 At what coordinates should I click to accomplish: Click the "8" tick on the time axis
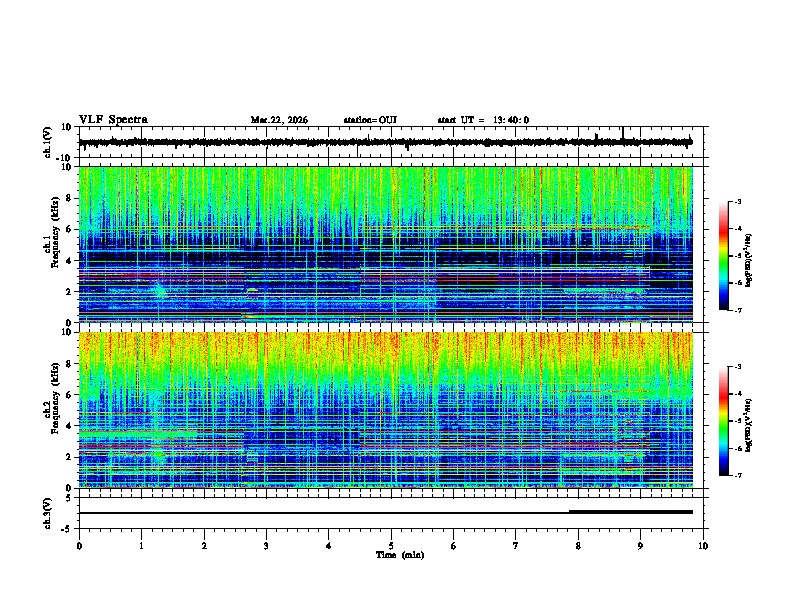(578, 546)
